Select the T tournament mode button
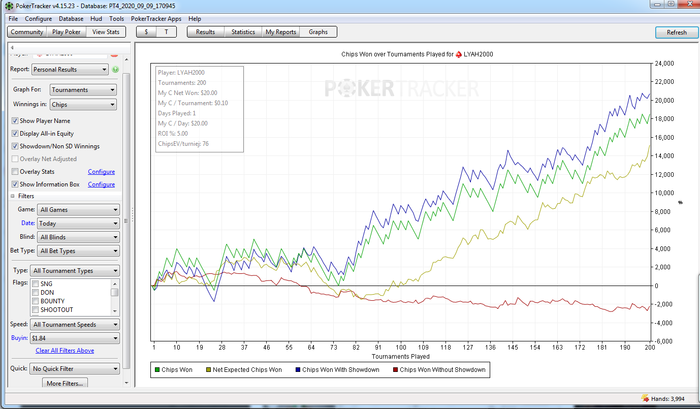 [x=167, y=32]
